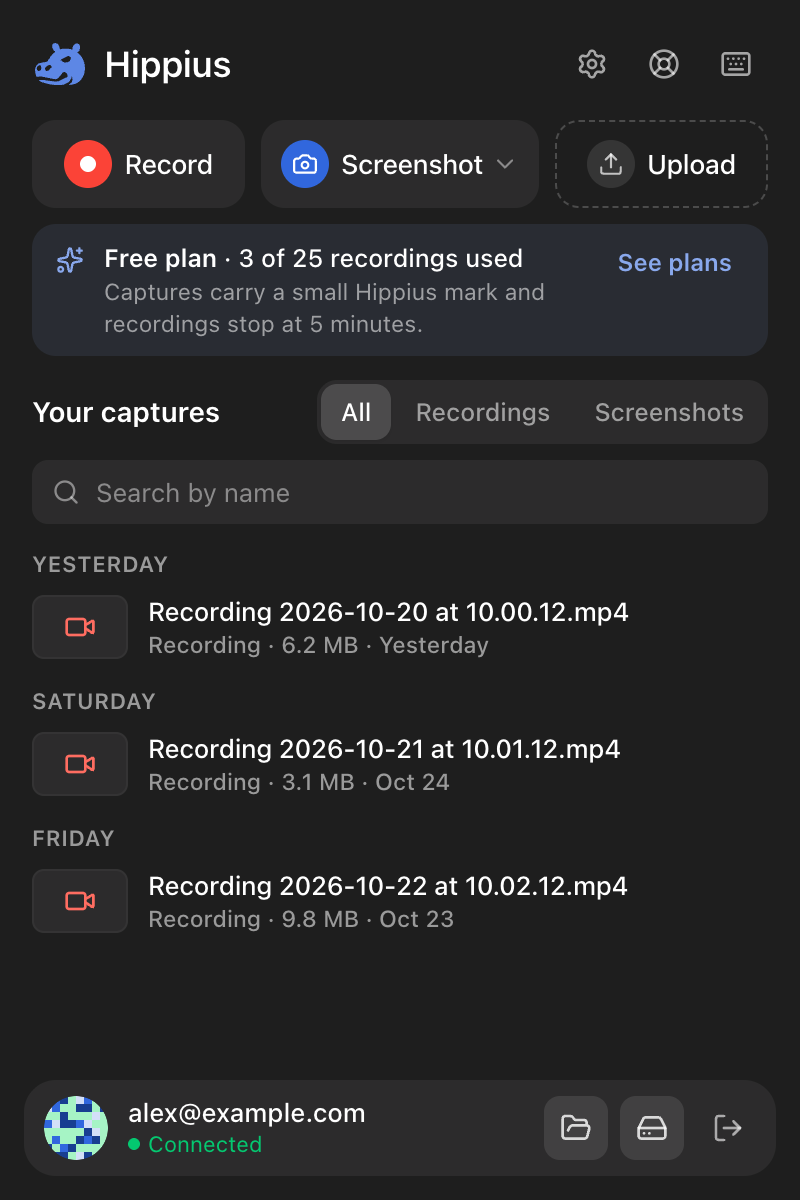This screenshot has height=1200, width=800.
Task: Click 'Recording · 6.2 MB · Yesterday' details
Action: click(x=318, y=645)
